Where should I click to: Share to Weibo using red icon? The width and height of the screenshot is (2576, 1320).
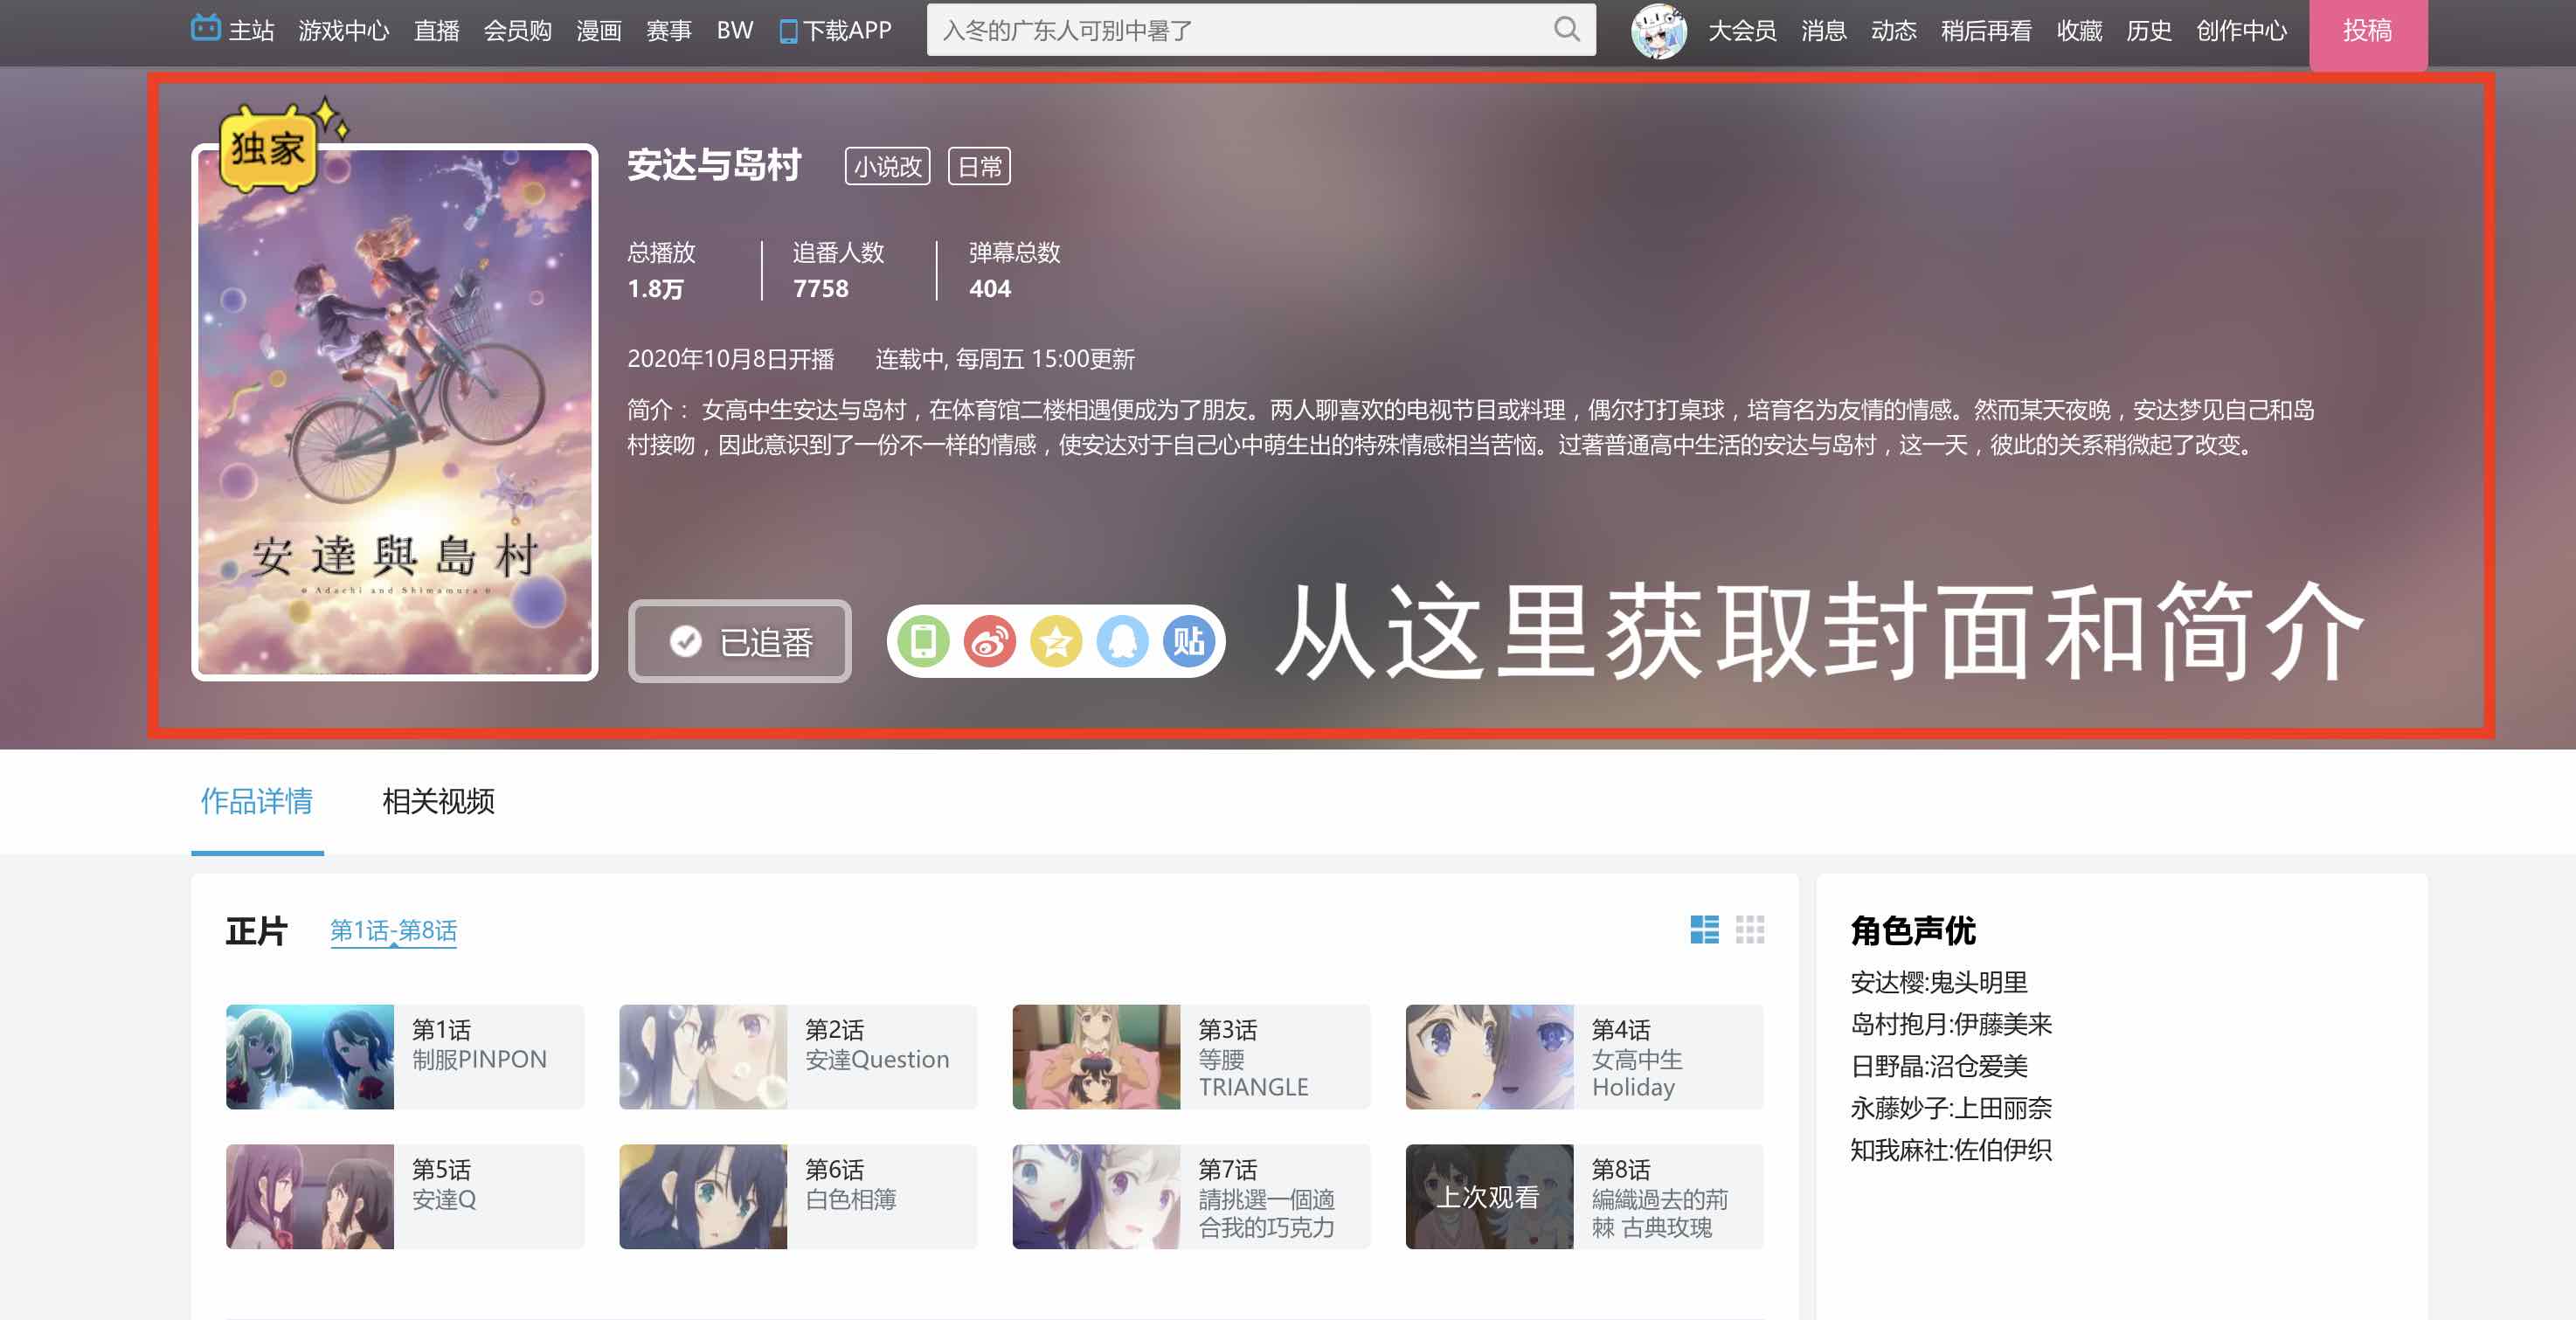989,641
